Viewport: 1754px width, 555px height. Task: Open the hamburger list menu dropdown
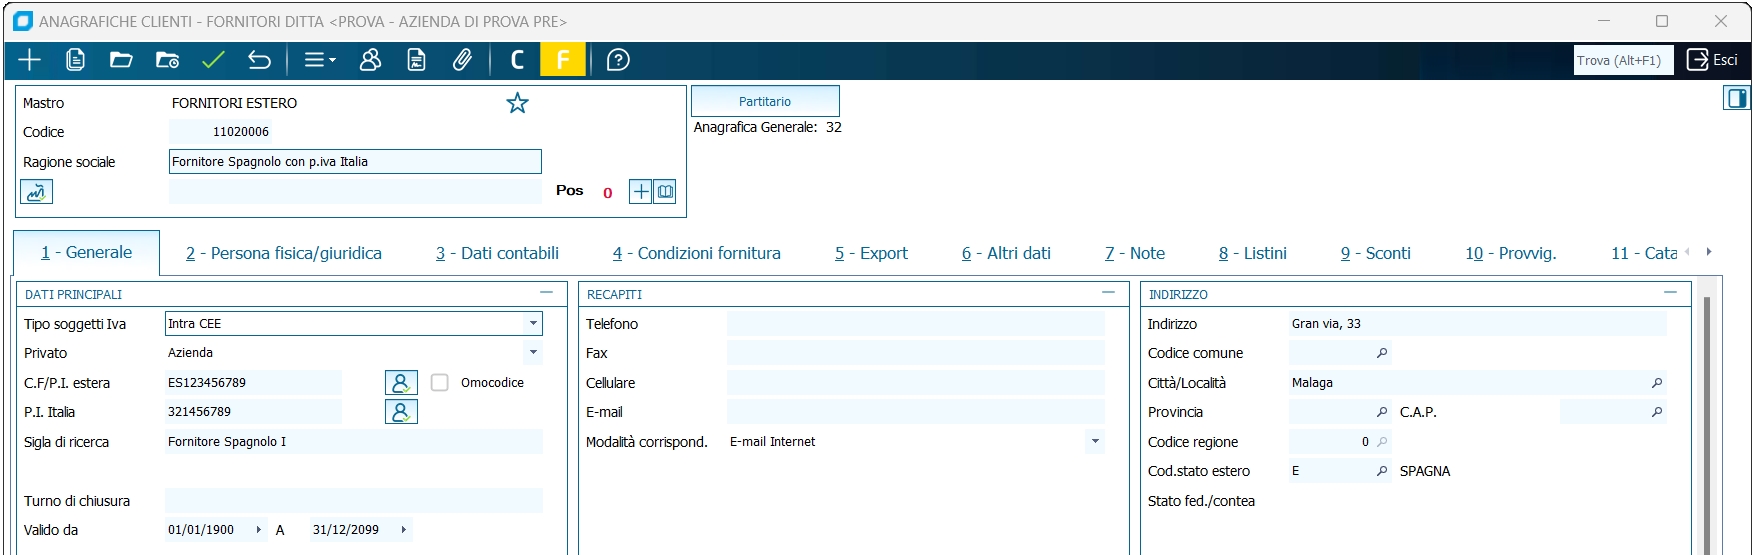click(x=319, y=60)
